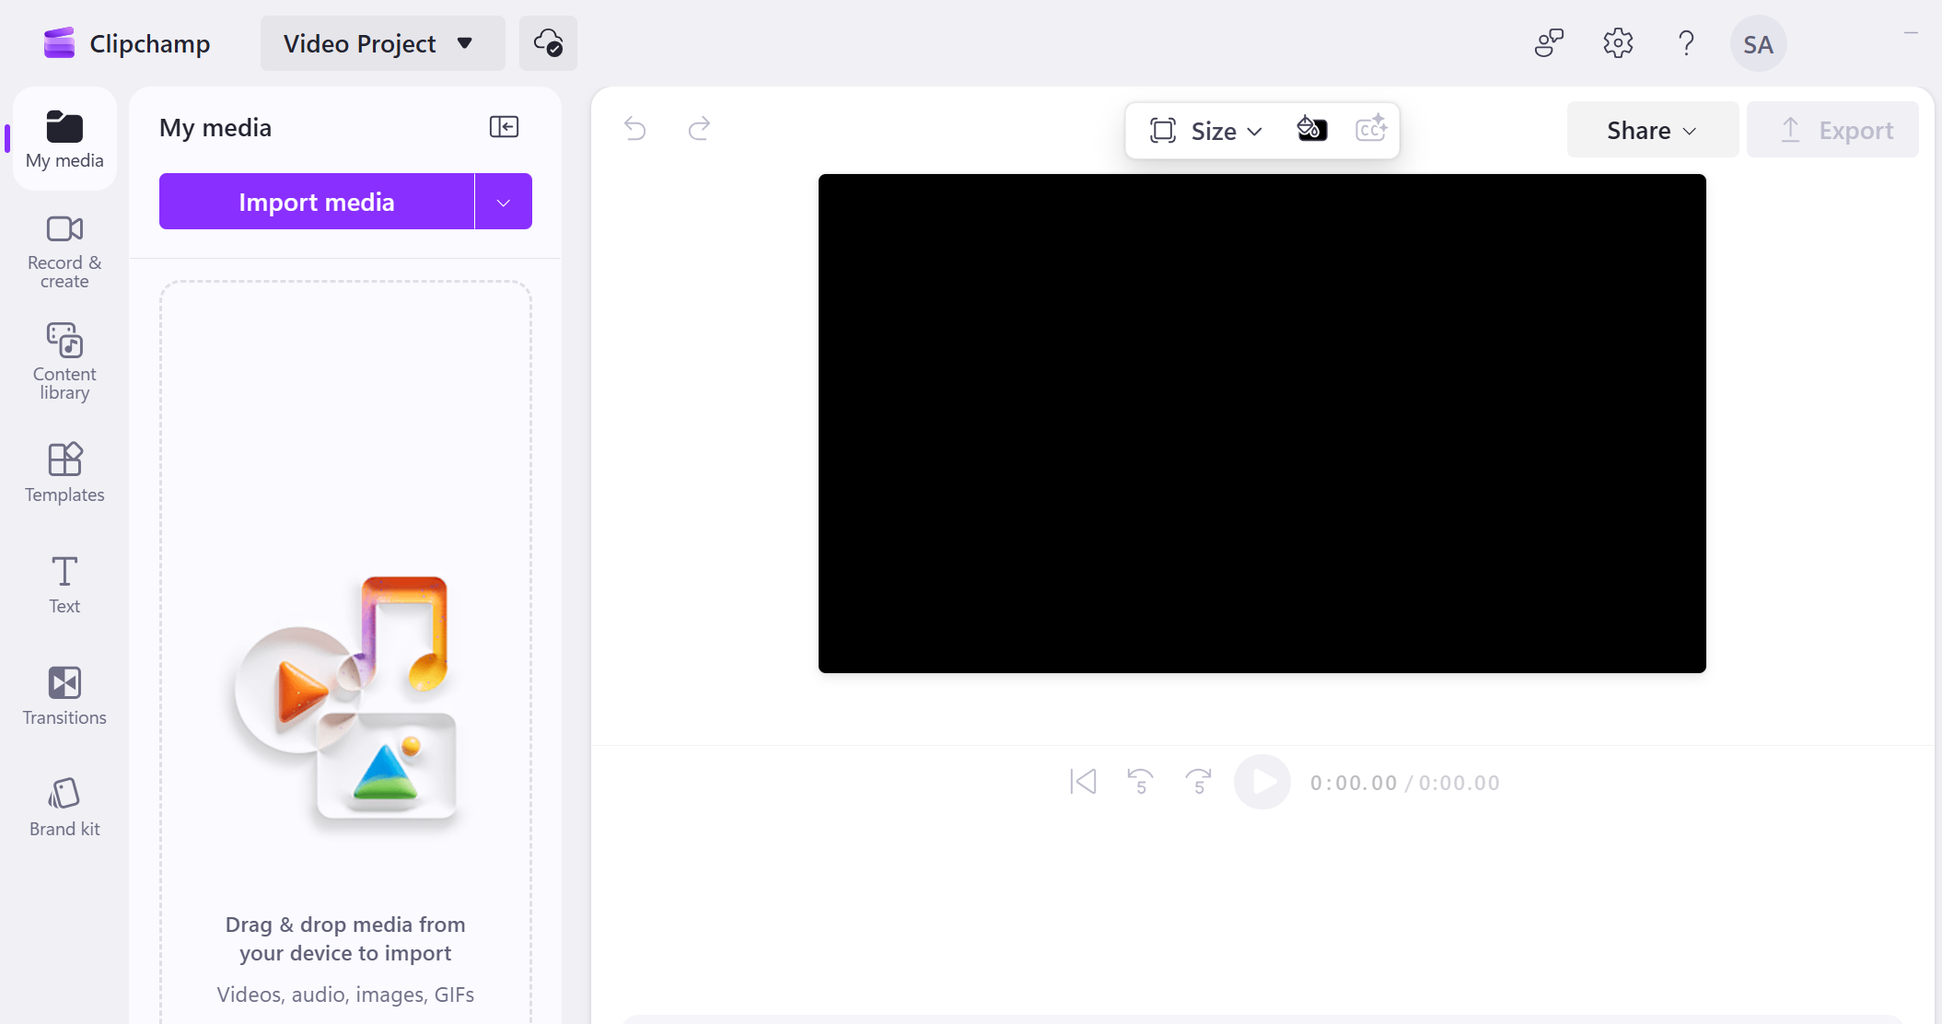Click the Import media button
Screen dimensions: 1942x1024
316,201
